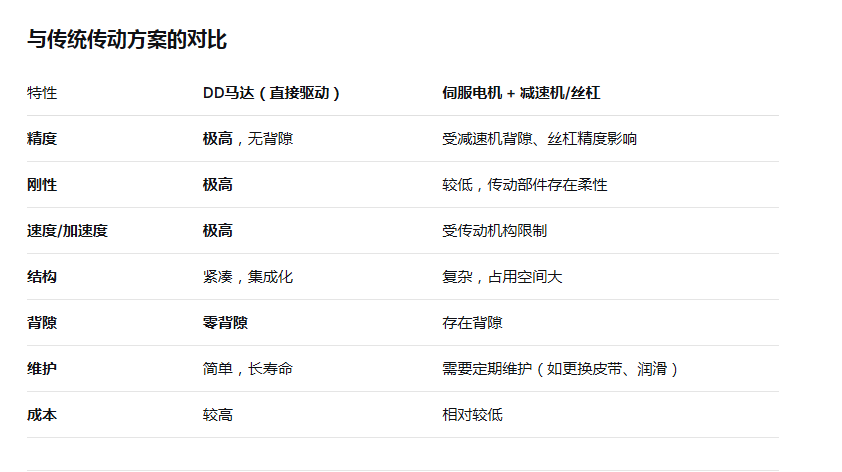Click the 精度 row label
This screenshot has height=472, width=842.
click(x=42, y=139)
